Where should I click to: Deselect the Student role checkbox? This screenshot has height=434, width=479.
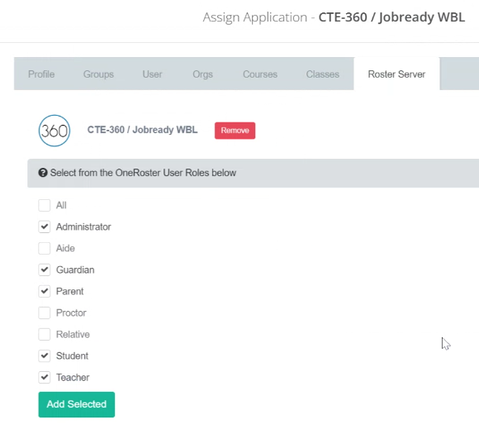[x=44, y=356]
